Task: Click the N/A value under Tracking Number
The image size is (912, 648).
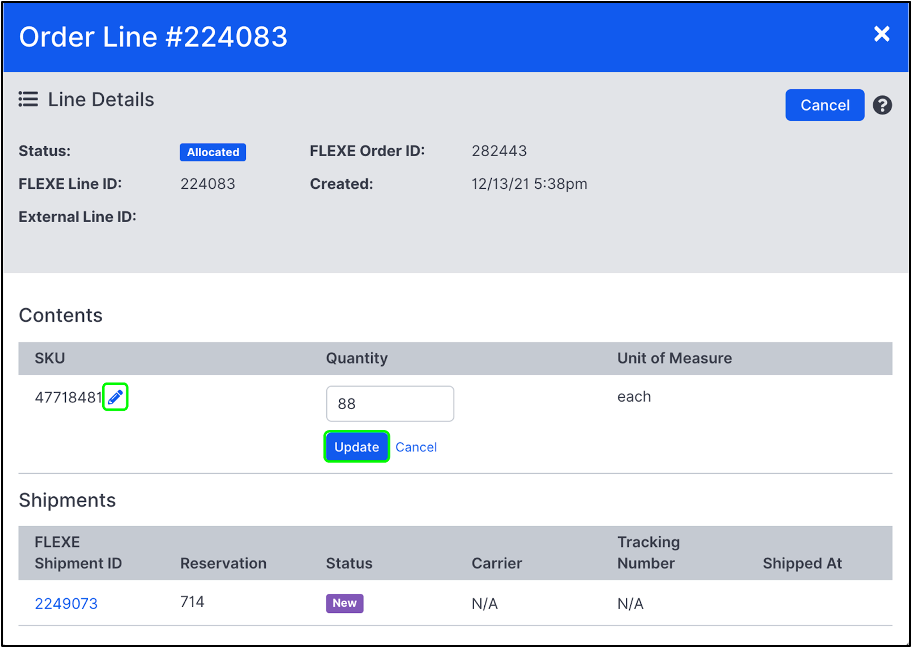Action: point(630,604)
